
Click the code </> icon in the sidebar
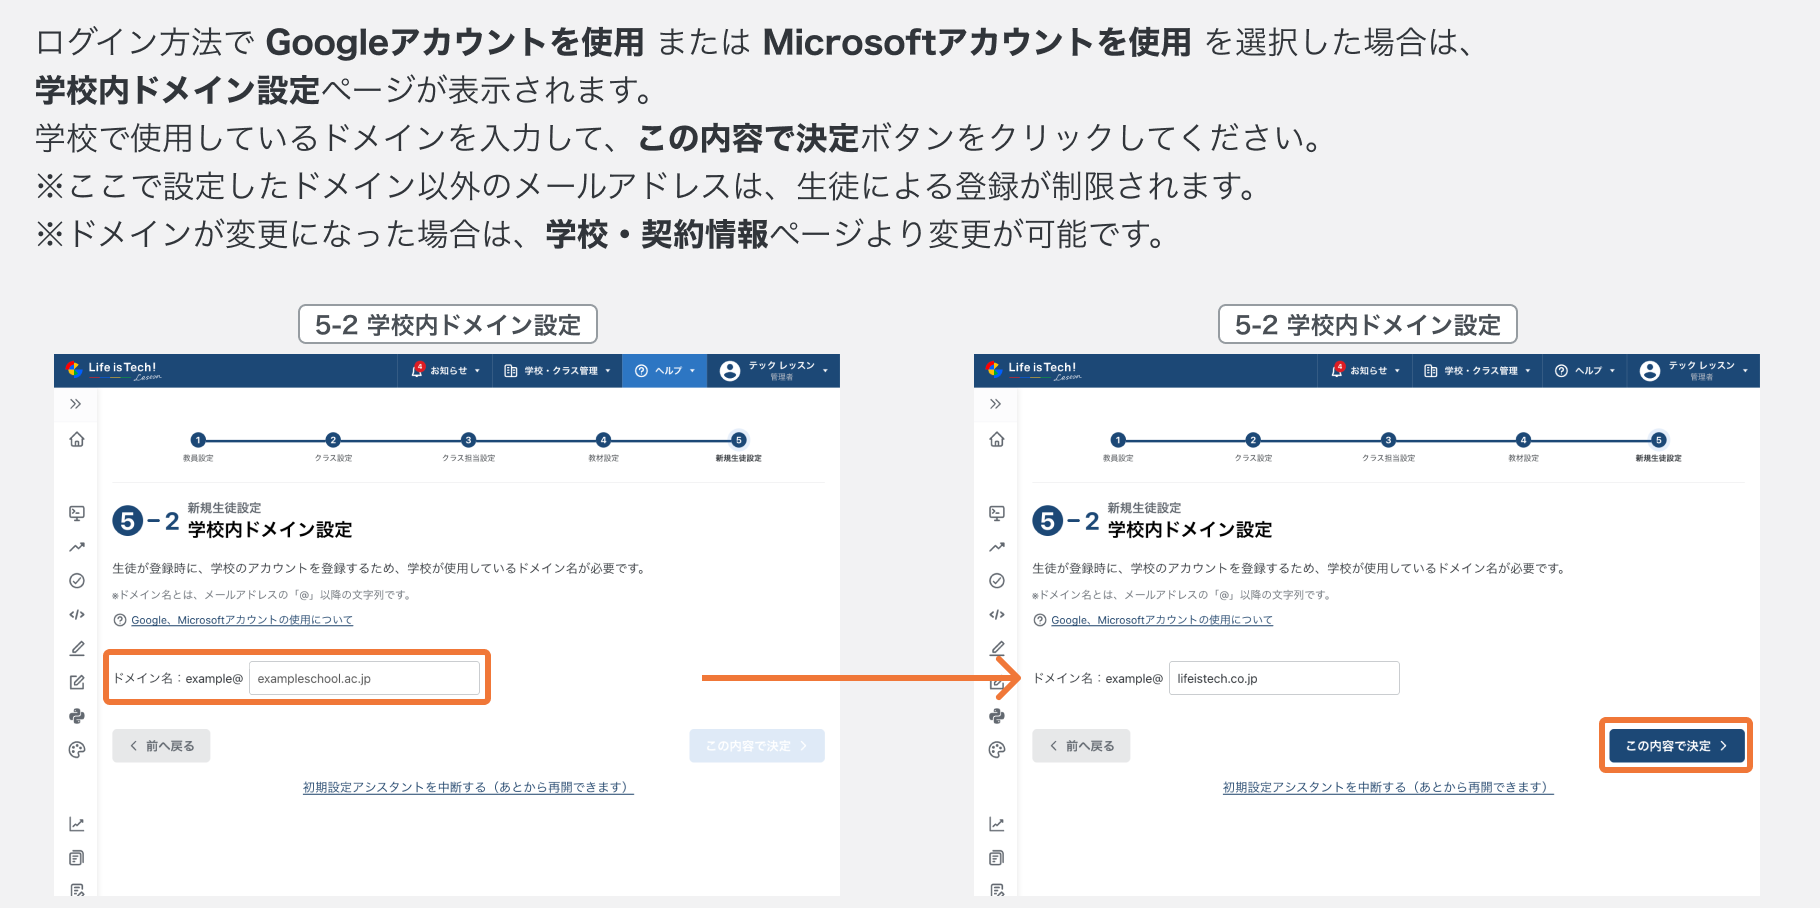coord(76,615)
